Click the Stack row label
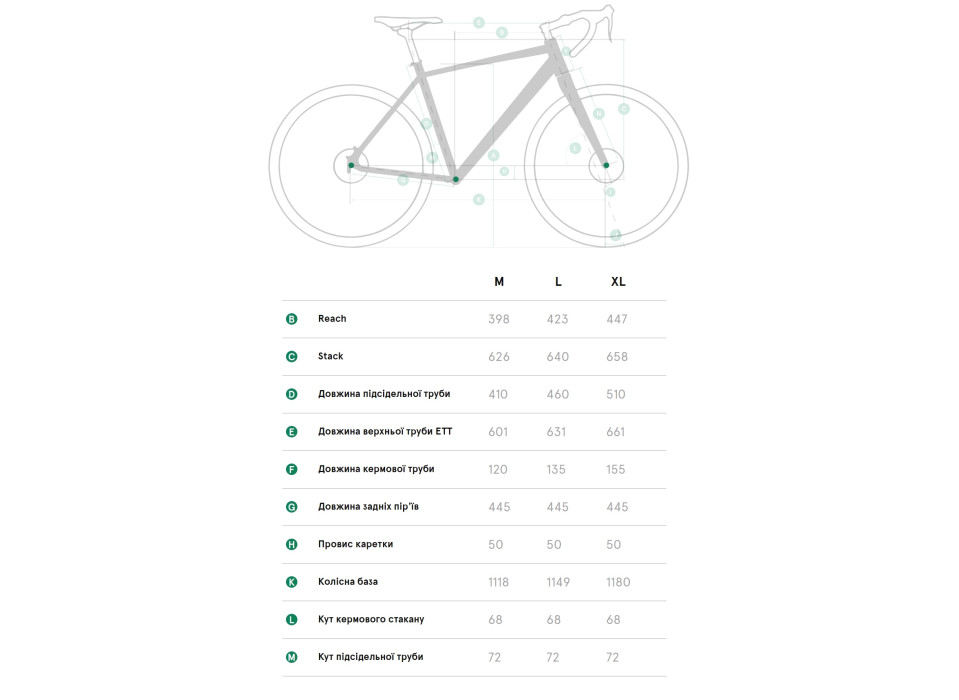Screen dimensions: 959x700 tap(330, 356)
